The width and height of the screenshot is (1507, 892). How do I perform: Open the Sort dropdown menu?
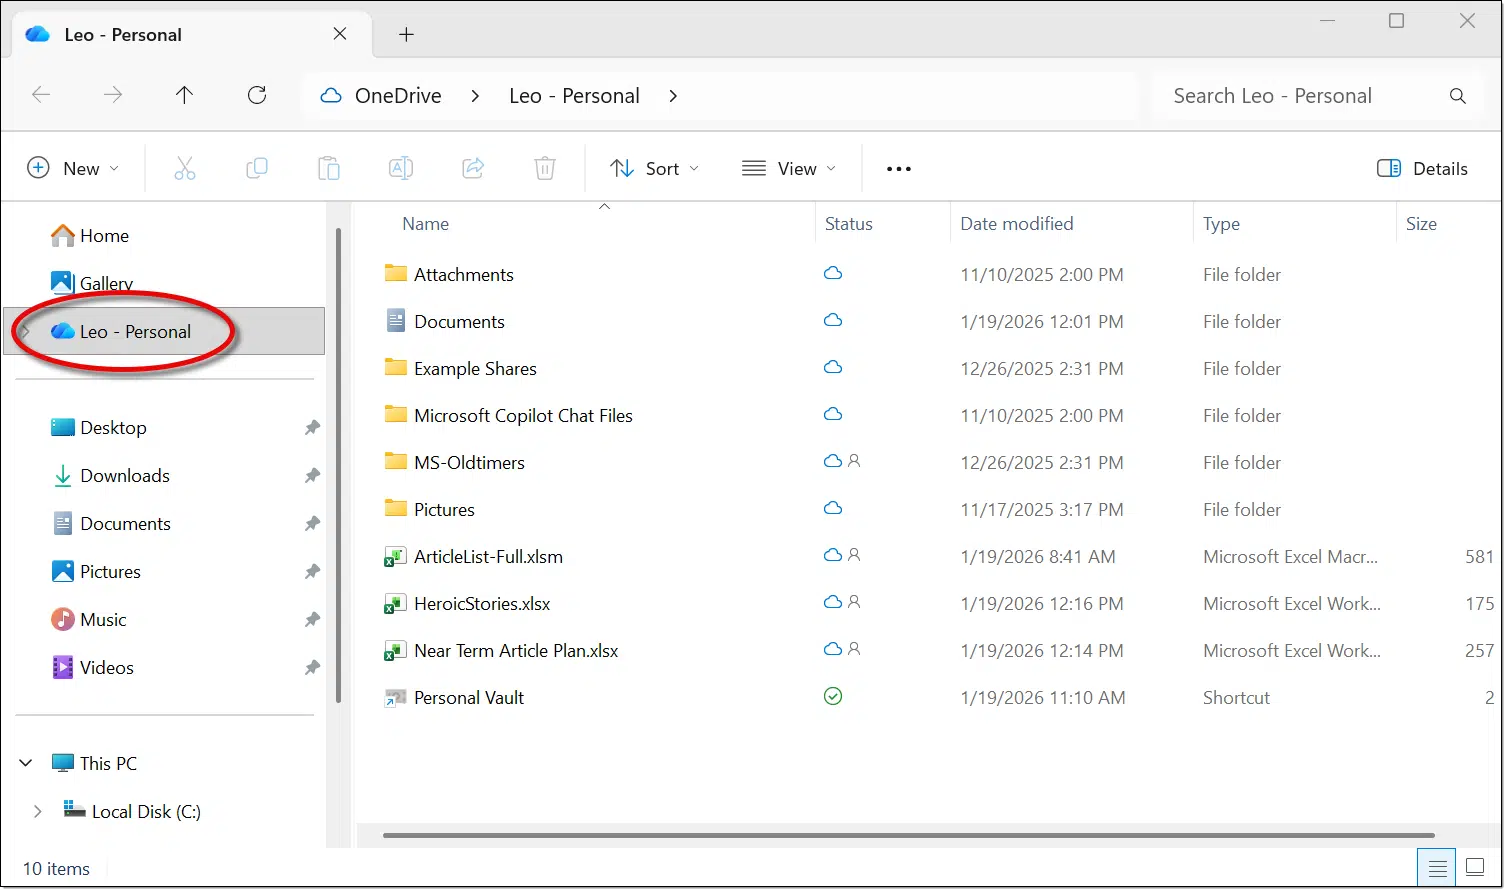(x=655, y=168)
